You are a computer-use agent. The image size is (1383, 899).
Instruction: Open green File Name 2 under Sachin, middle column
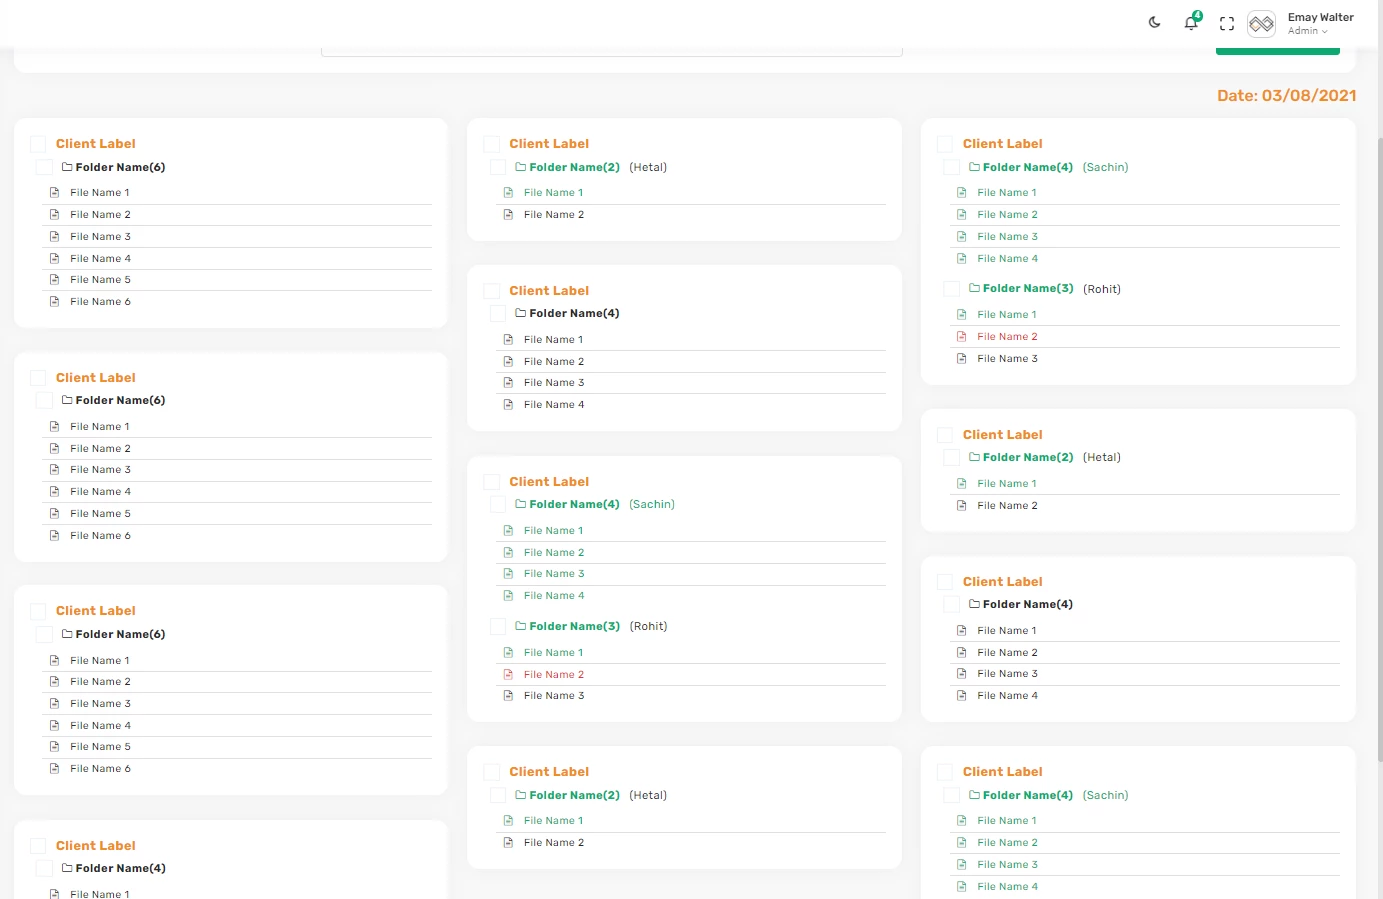[x=554, y=553]
